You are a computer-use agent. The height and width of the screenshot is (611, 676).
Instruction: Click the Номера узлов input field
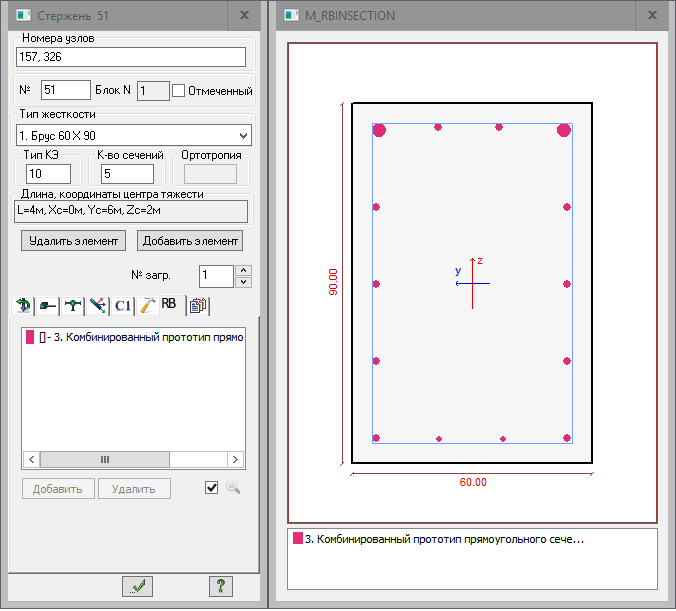pyautogui.click(x=130, y=57)
